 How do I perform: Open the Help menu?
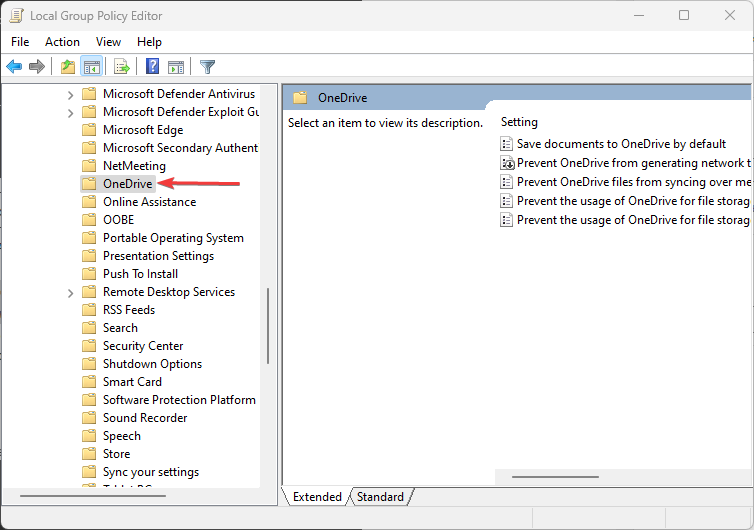[149, 42]
